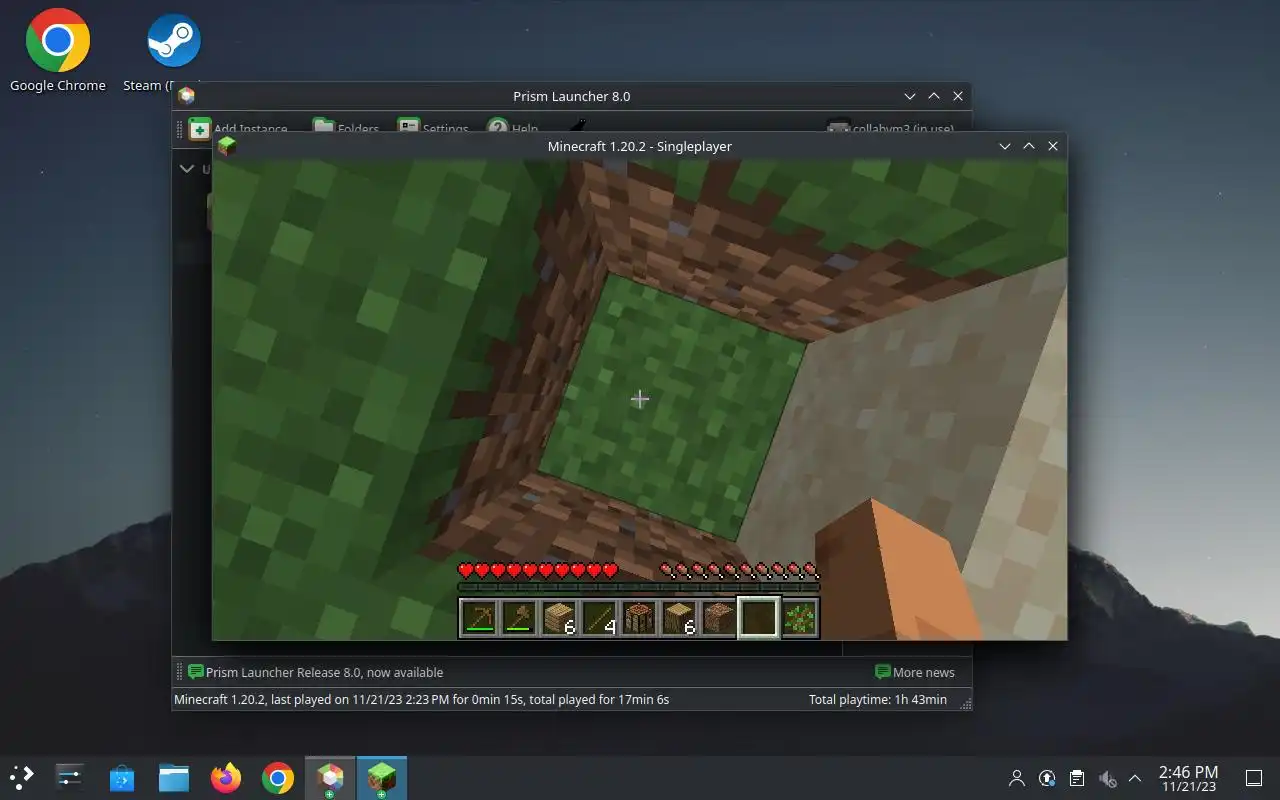Open Google Chrome desktop shortcut

pos(58,50)
